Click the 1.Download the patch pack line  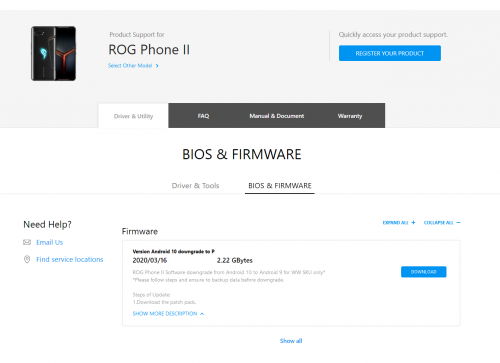[164, 302]
